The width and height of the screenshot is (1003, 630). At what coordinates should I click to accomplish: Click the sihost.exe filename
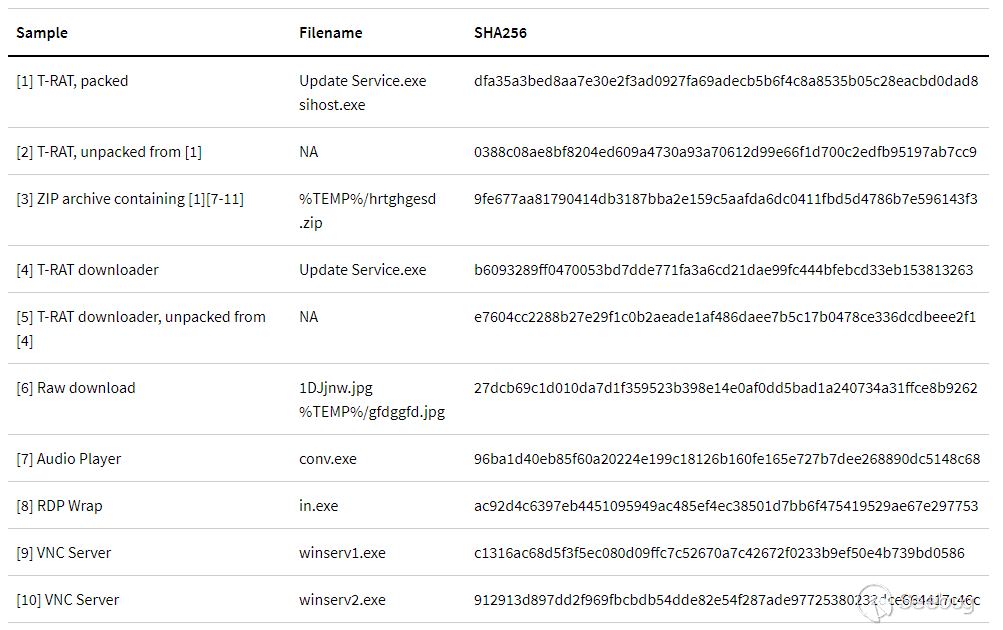coord(332,105)
